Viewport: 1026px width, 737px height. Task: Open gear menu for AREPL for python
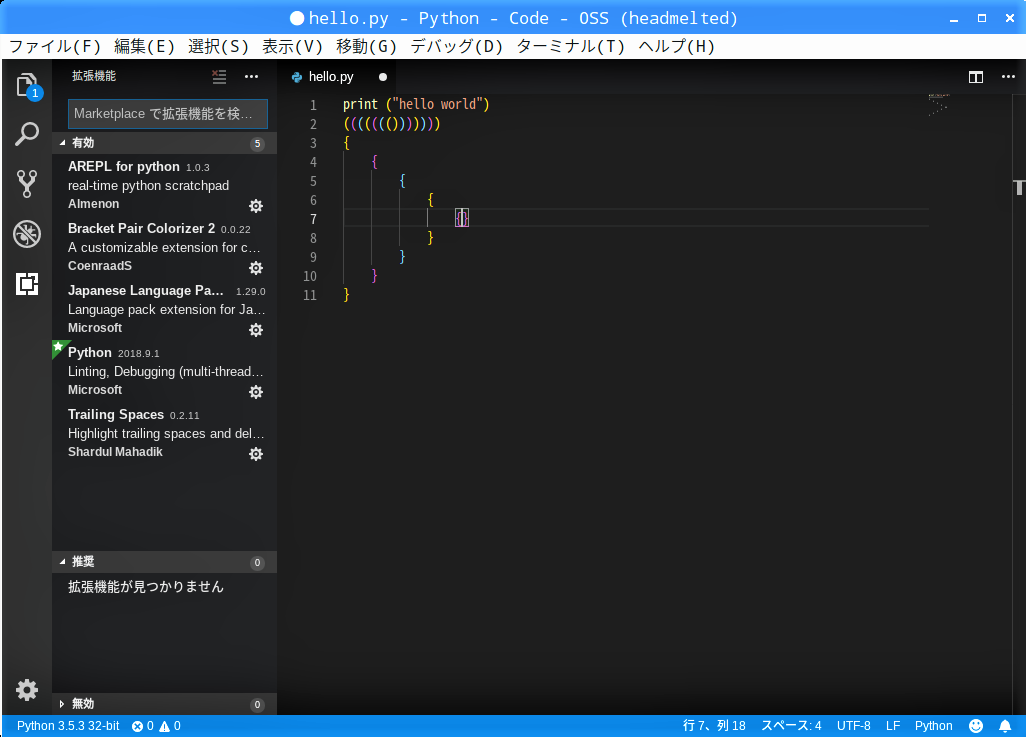coord(256,206)
